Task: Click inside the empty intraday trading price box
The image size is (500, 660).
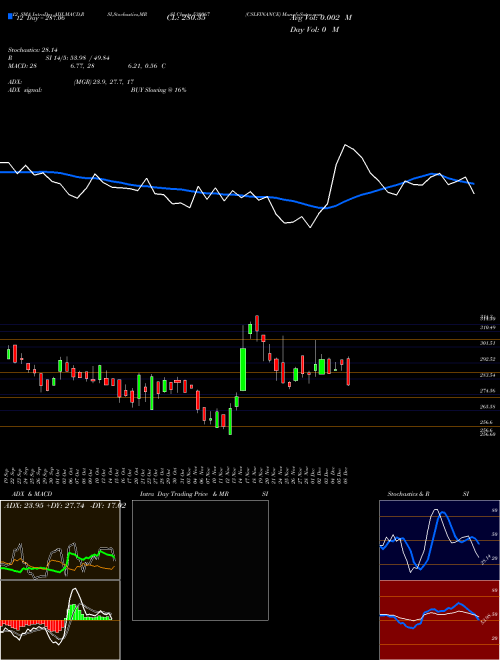Action: (x=200, y=560)
